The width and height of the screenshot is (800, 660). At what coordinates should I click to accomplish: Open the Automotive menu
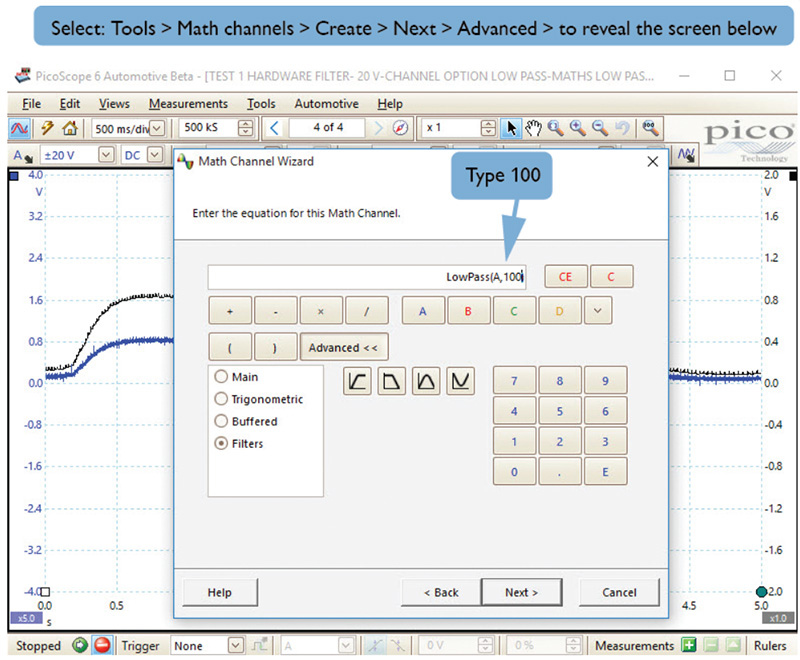point(327,104)
